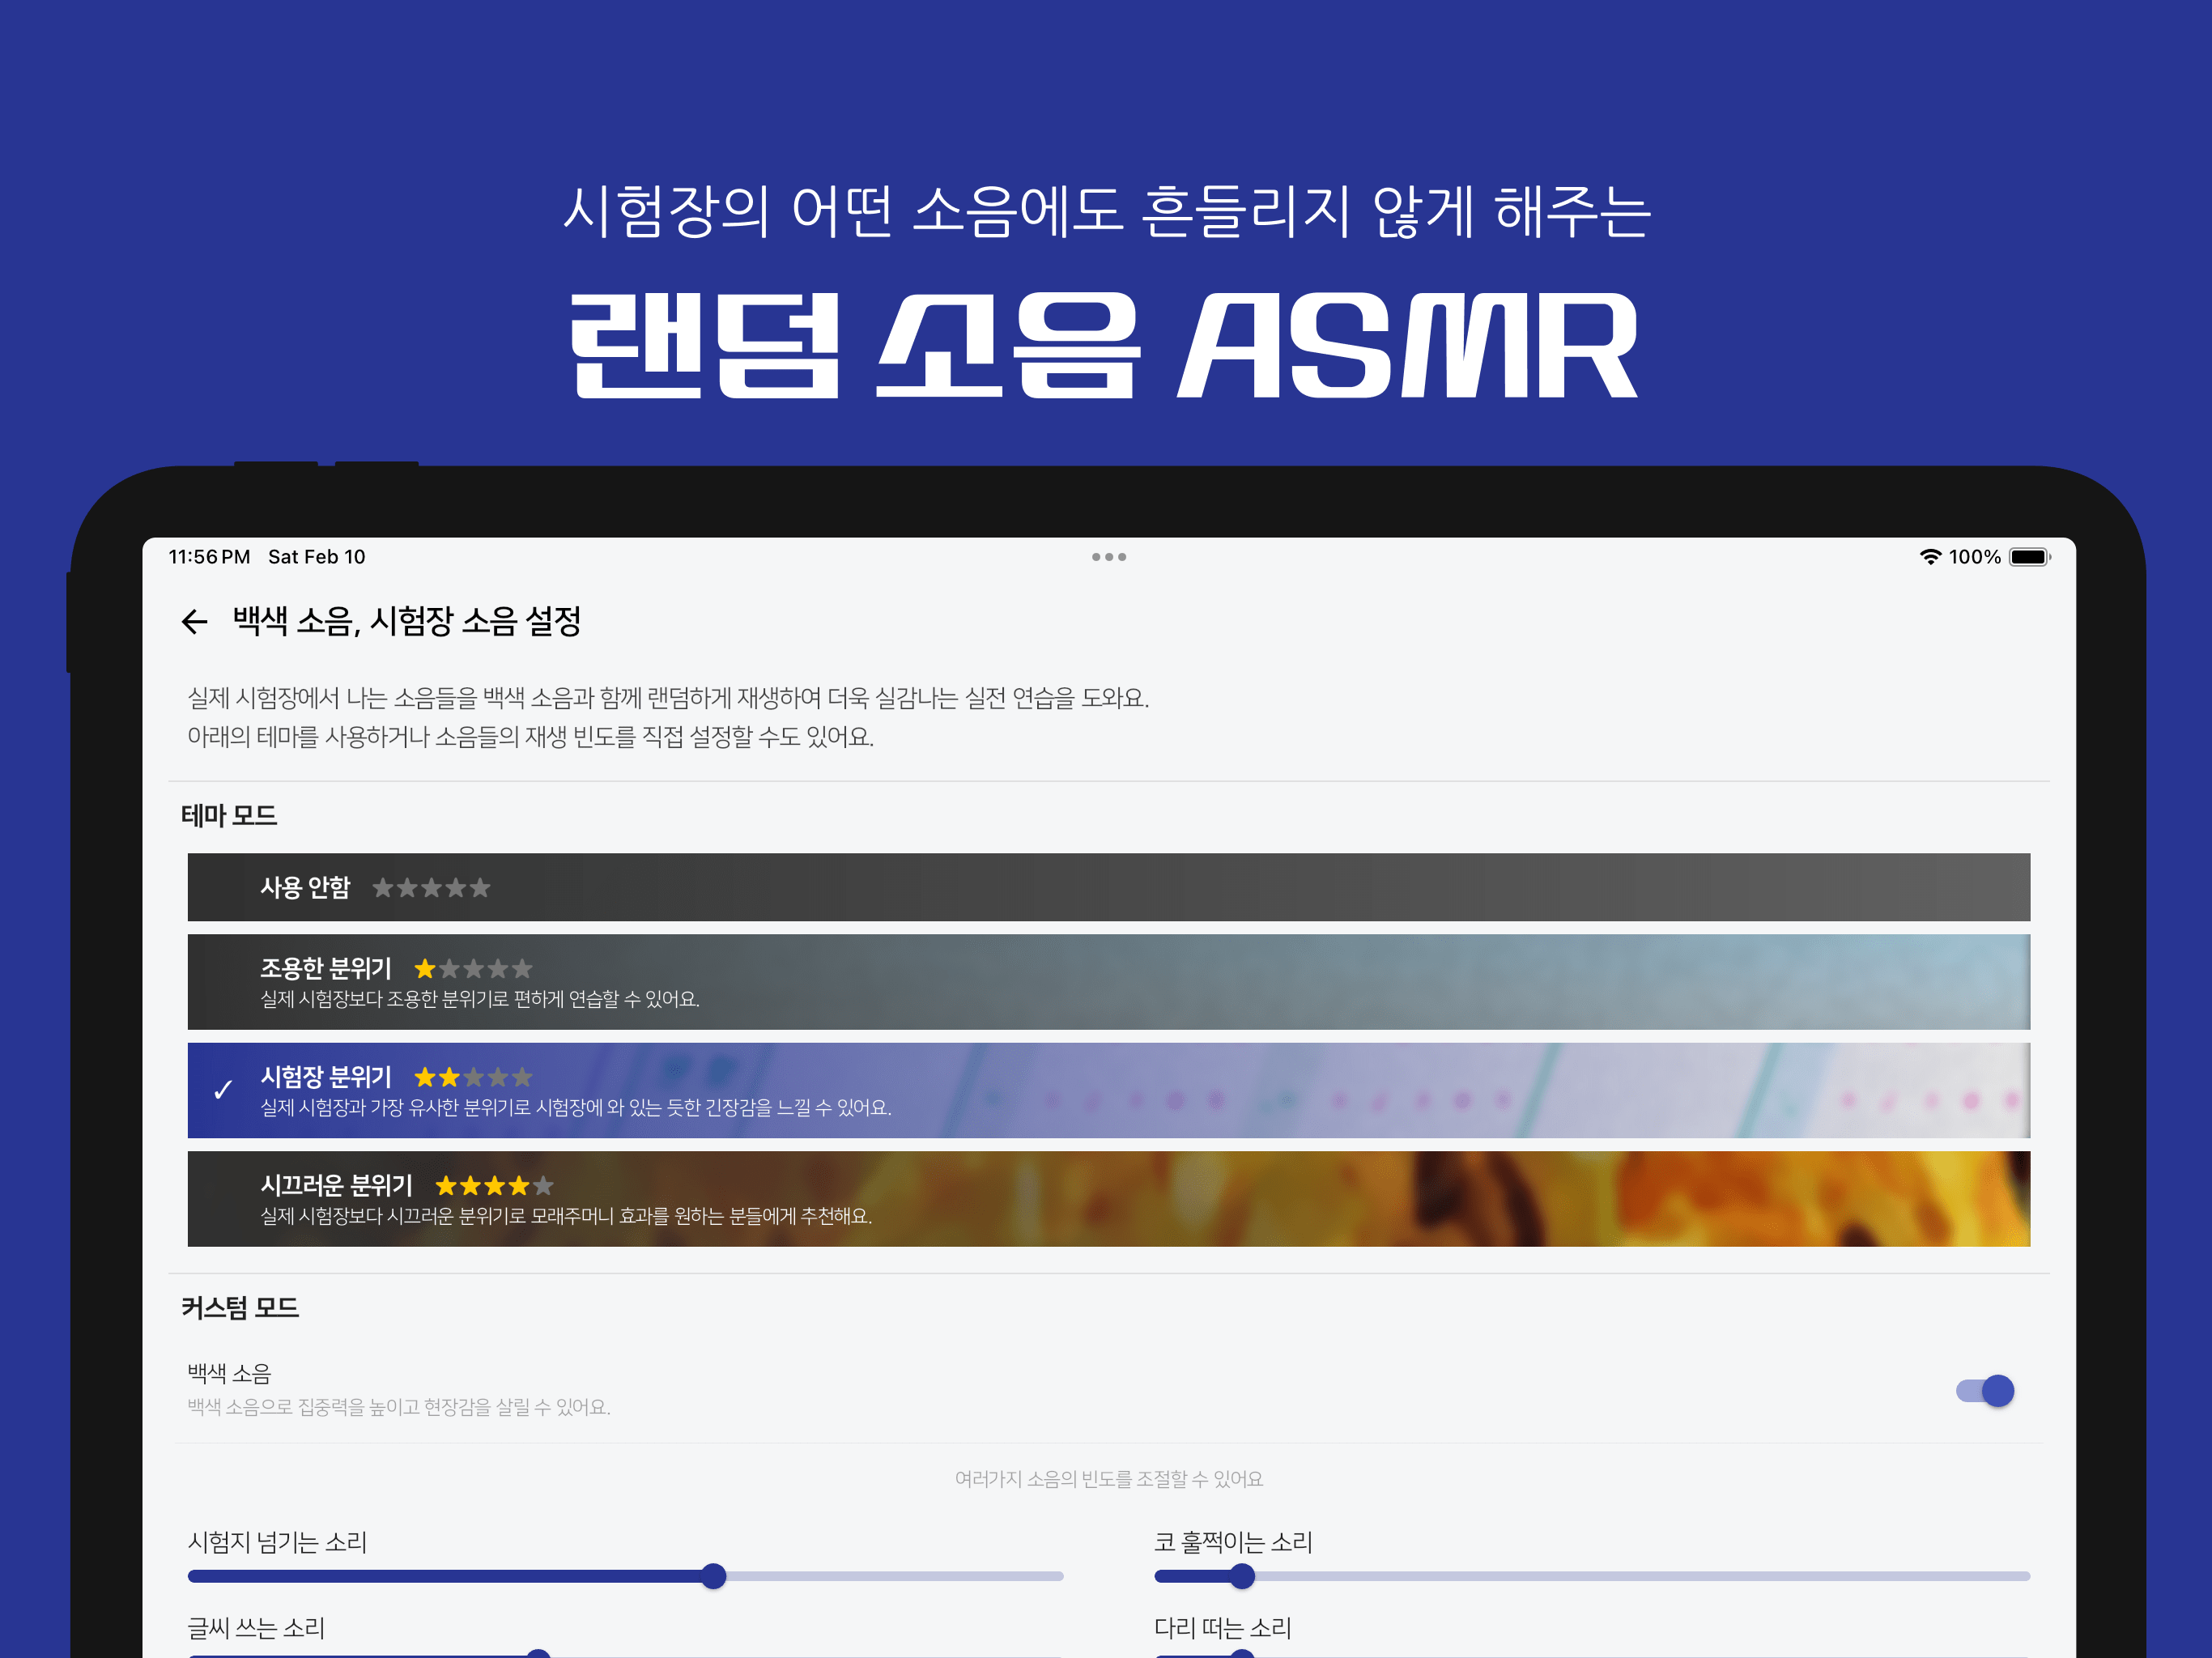
Task: Tap the 테마 모드 heading
Action: 229,816
